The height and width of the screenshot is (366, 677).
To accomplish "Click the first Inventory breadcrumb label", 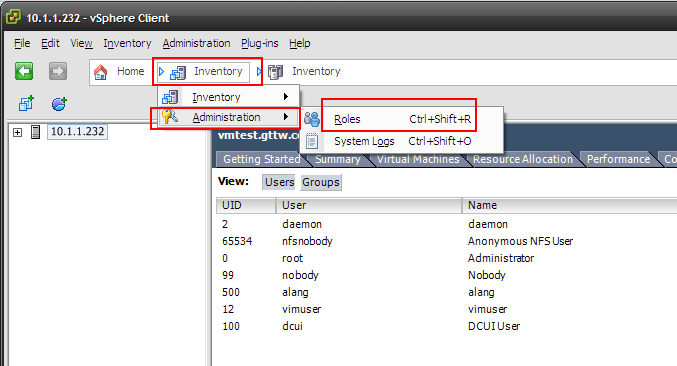I will coord(218,71).
